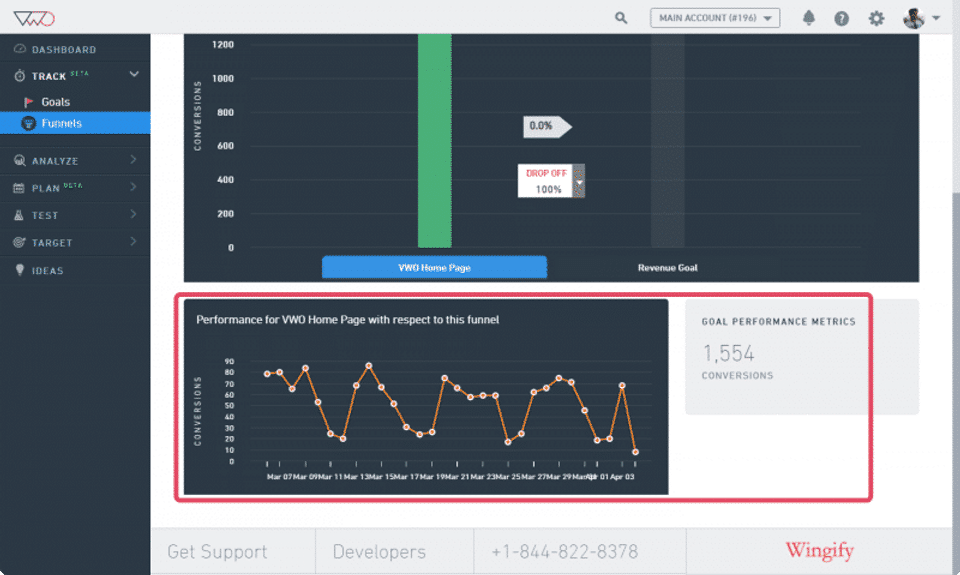Screen dimensions: 960x575
Task: Click the chart title text Performance for VWO Home Page
Action: pyautogui.click(x=347, y=320)
